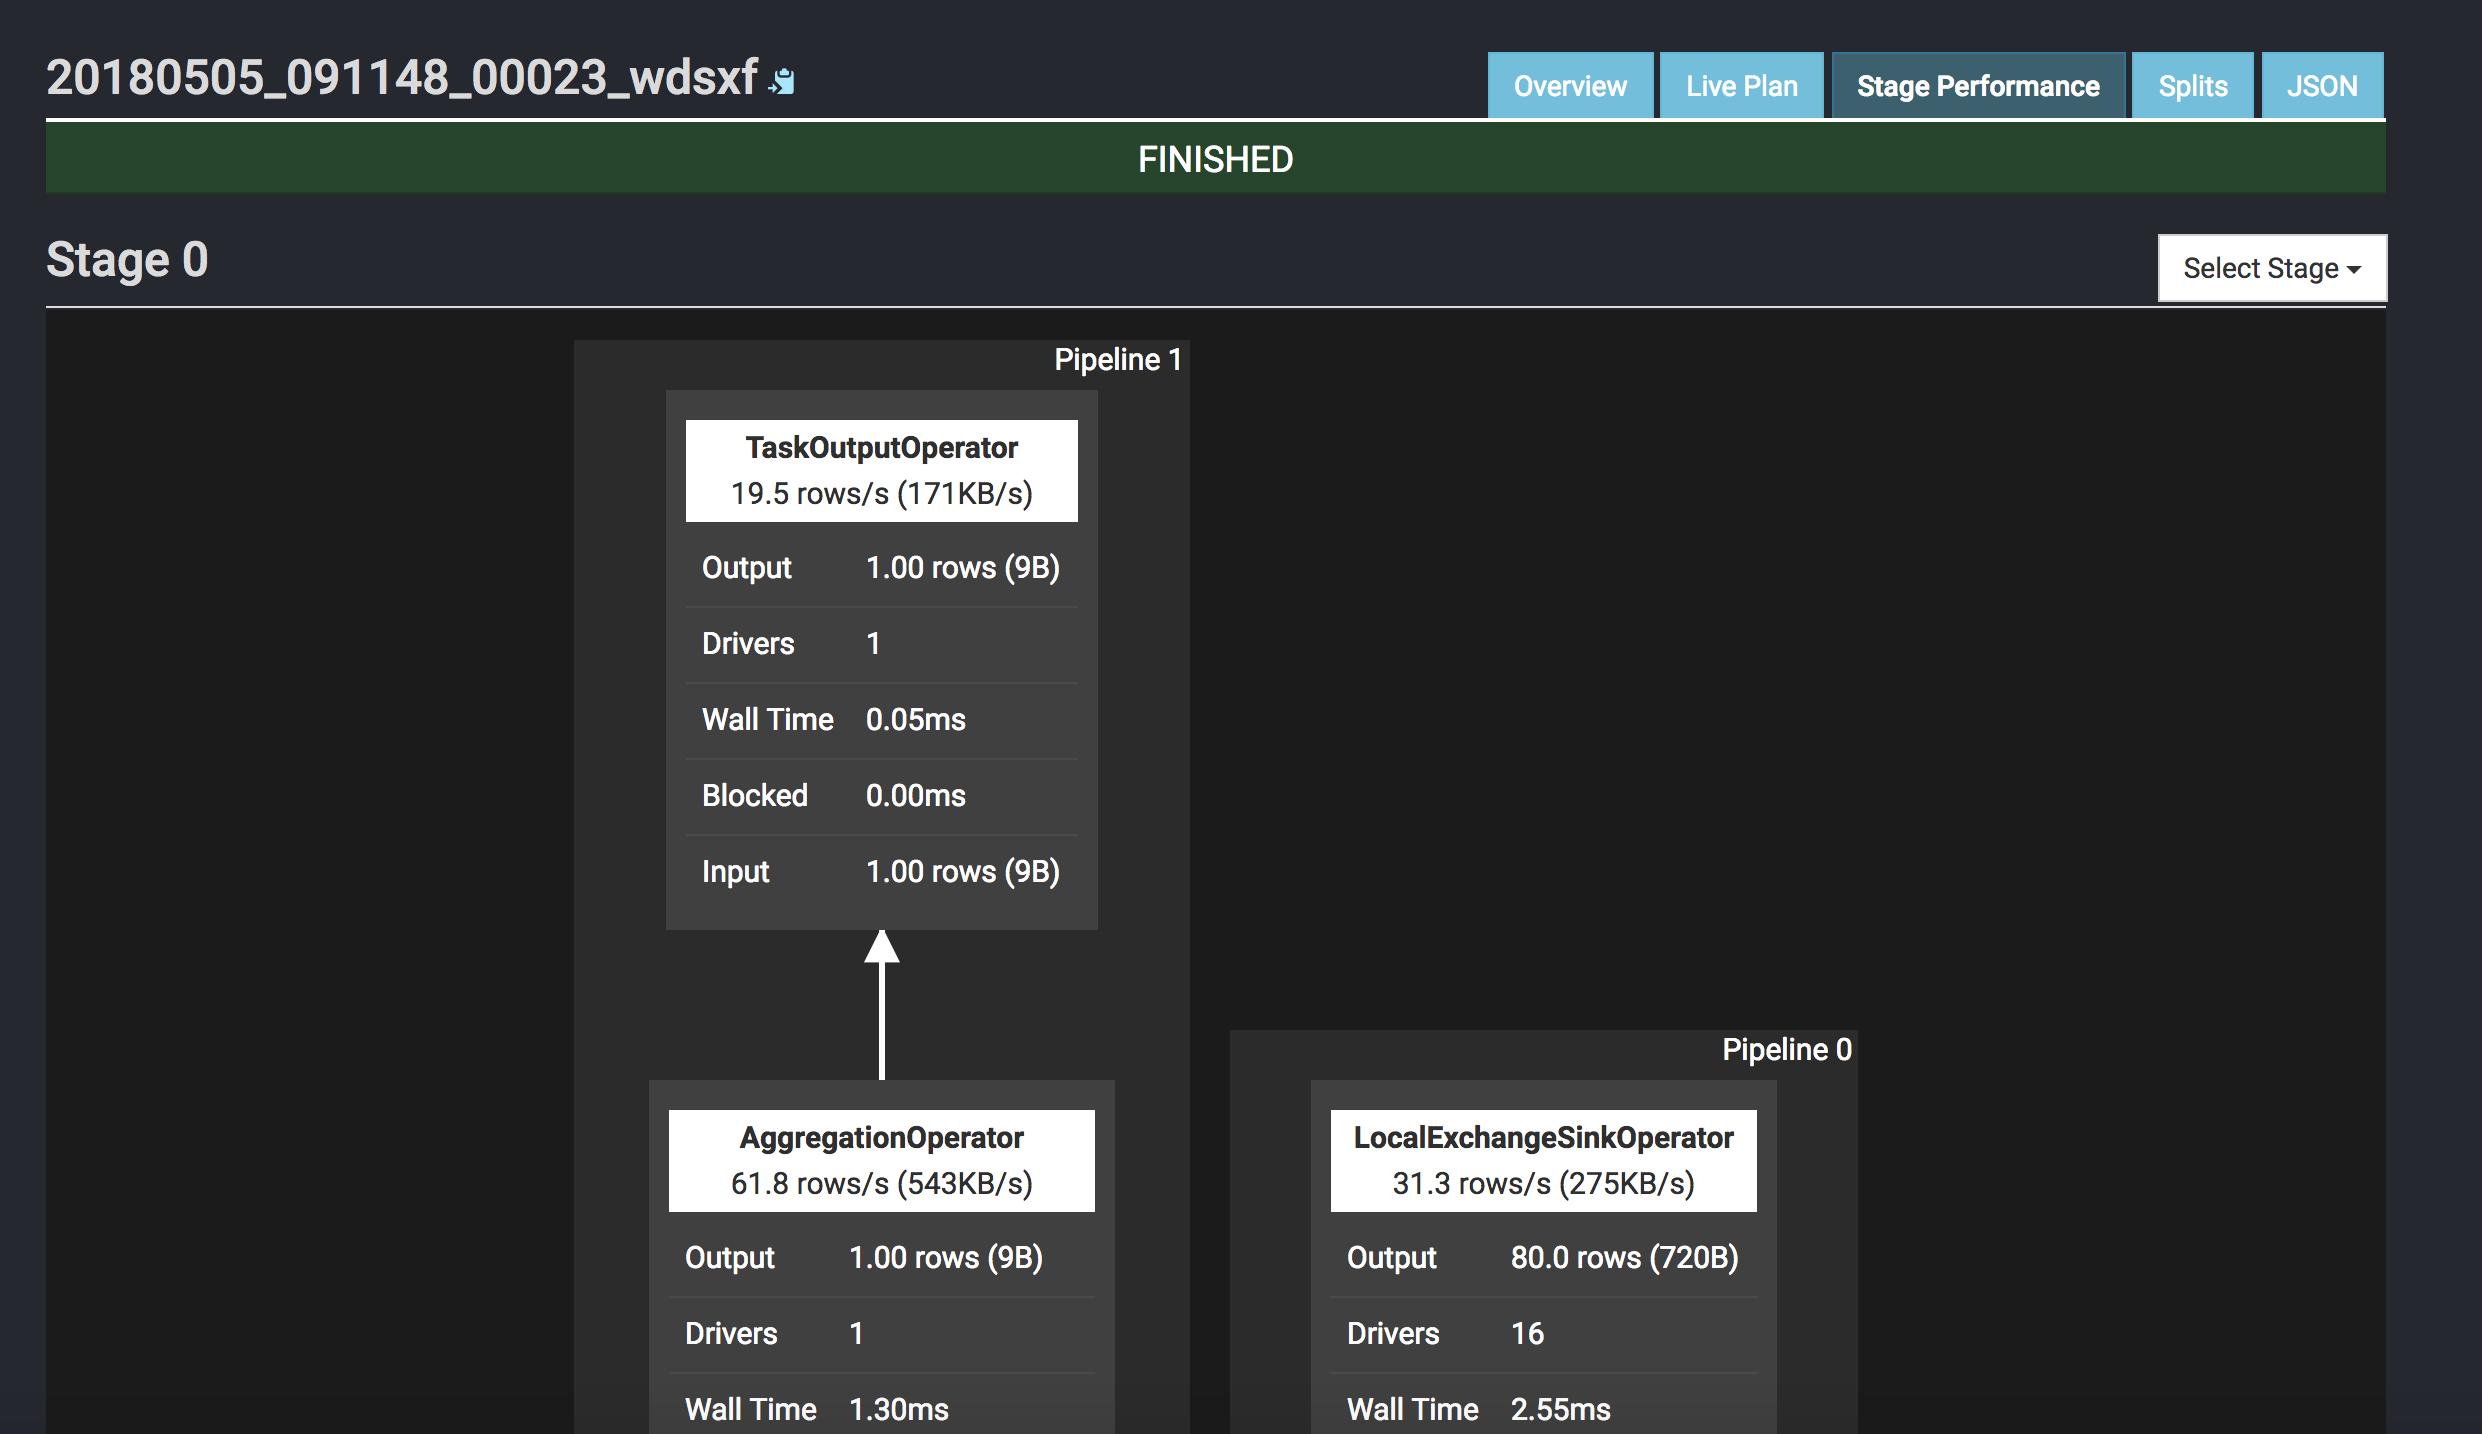Image resolution: width=2482 pixels, height=1434 pixels.
Task: Click the AggregationOperator header box
Action: [881, 1160]
